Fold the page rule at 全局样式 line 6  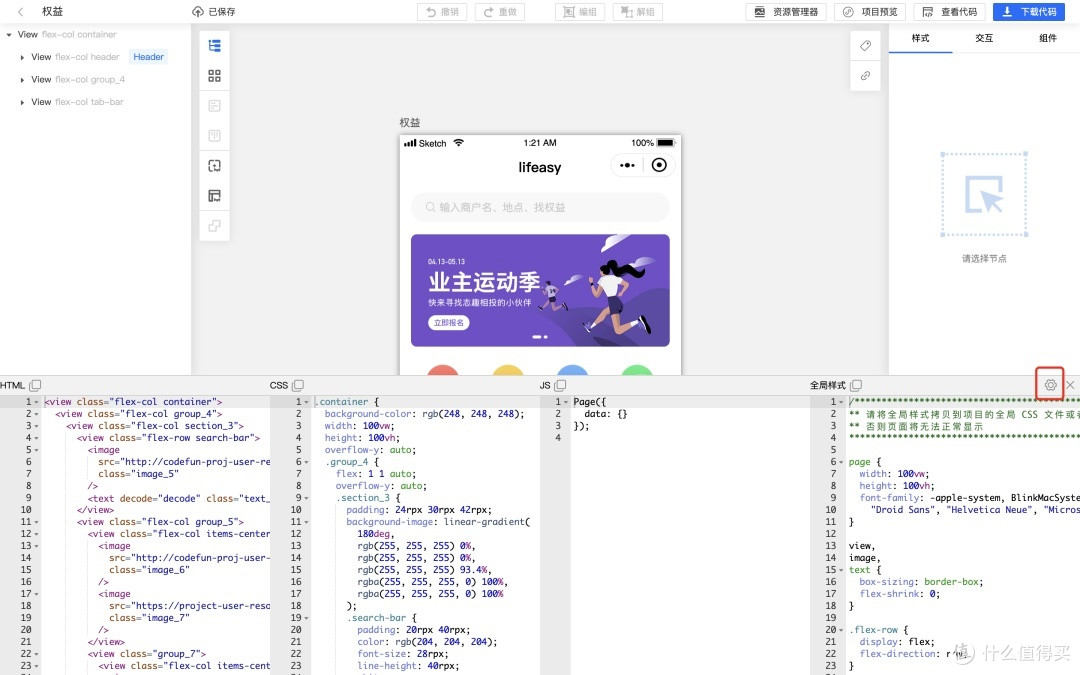pyautogui.click(x=841, y=461)
